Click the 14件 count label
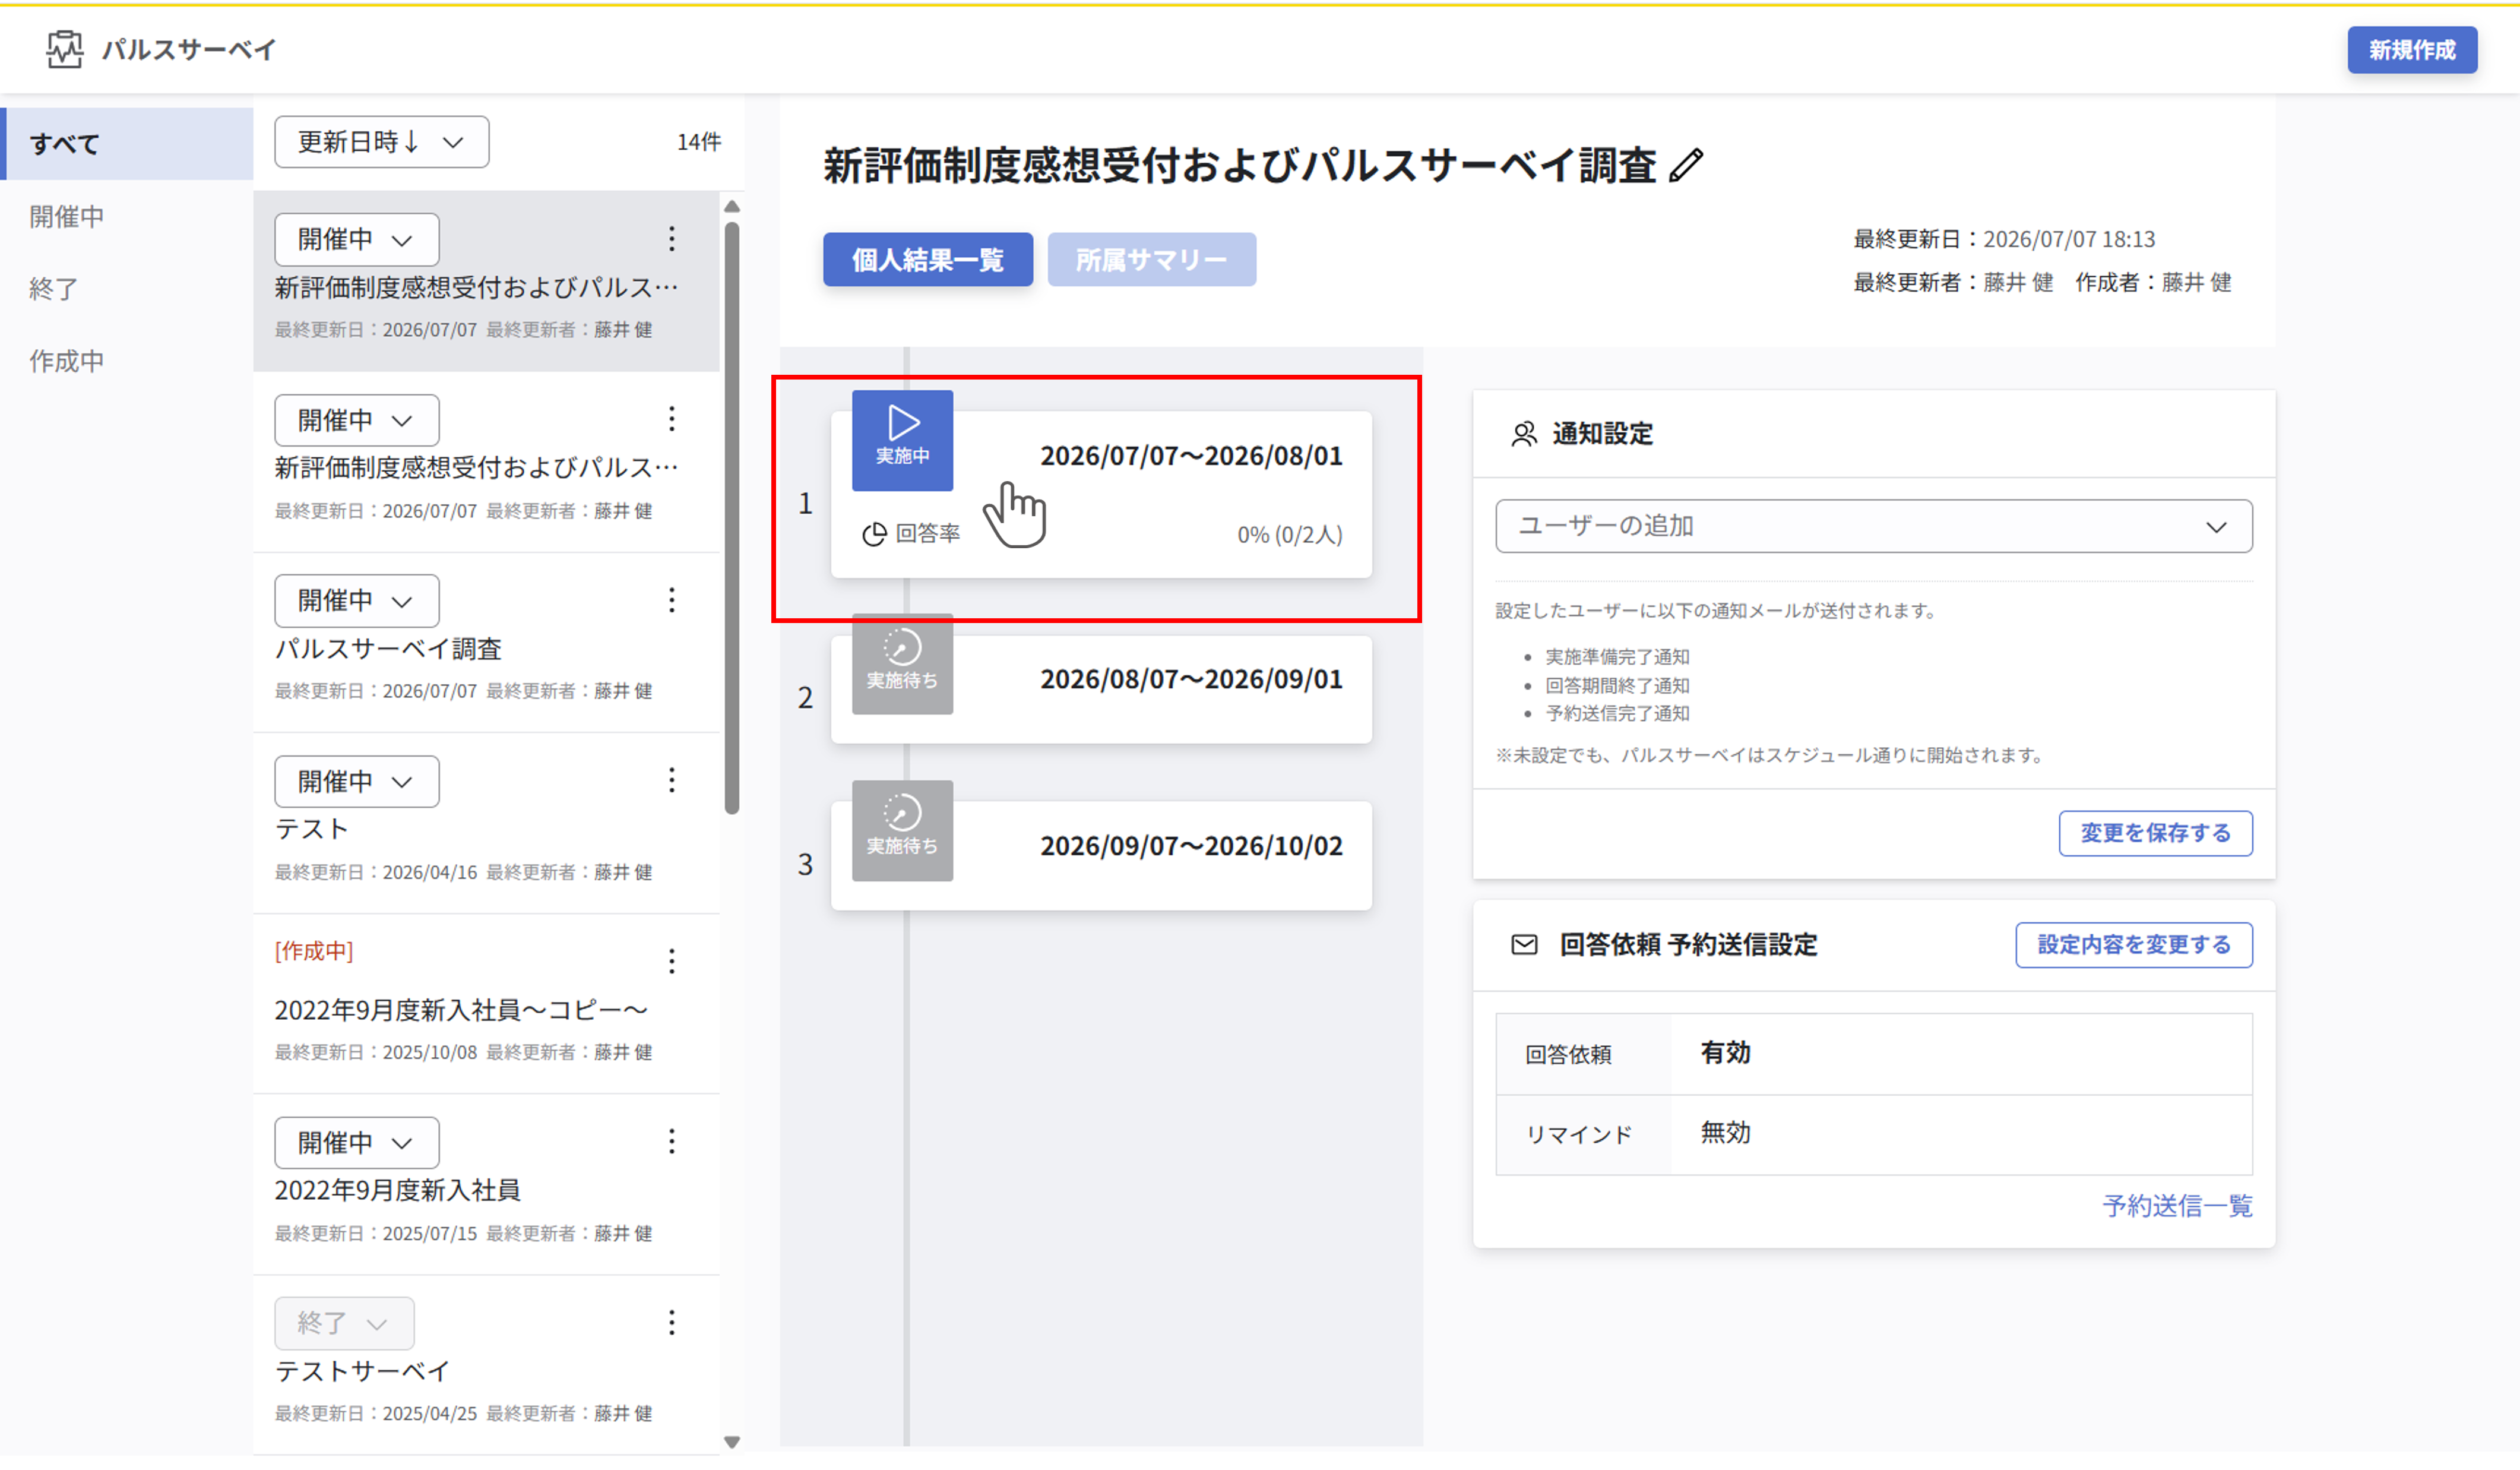Image resolution: width=2520 pixels, height=1470 pixels. [699, 142]
